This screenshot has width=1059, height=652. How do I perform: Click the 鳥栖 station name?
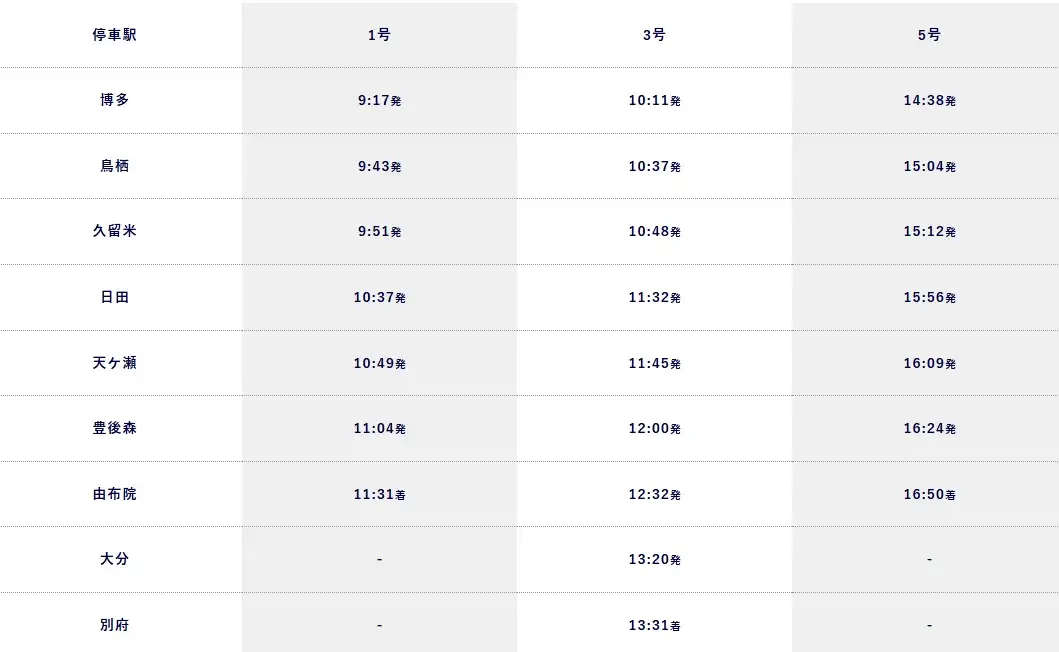114,166
